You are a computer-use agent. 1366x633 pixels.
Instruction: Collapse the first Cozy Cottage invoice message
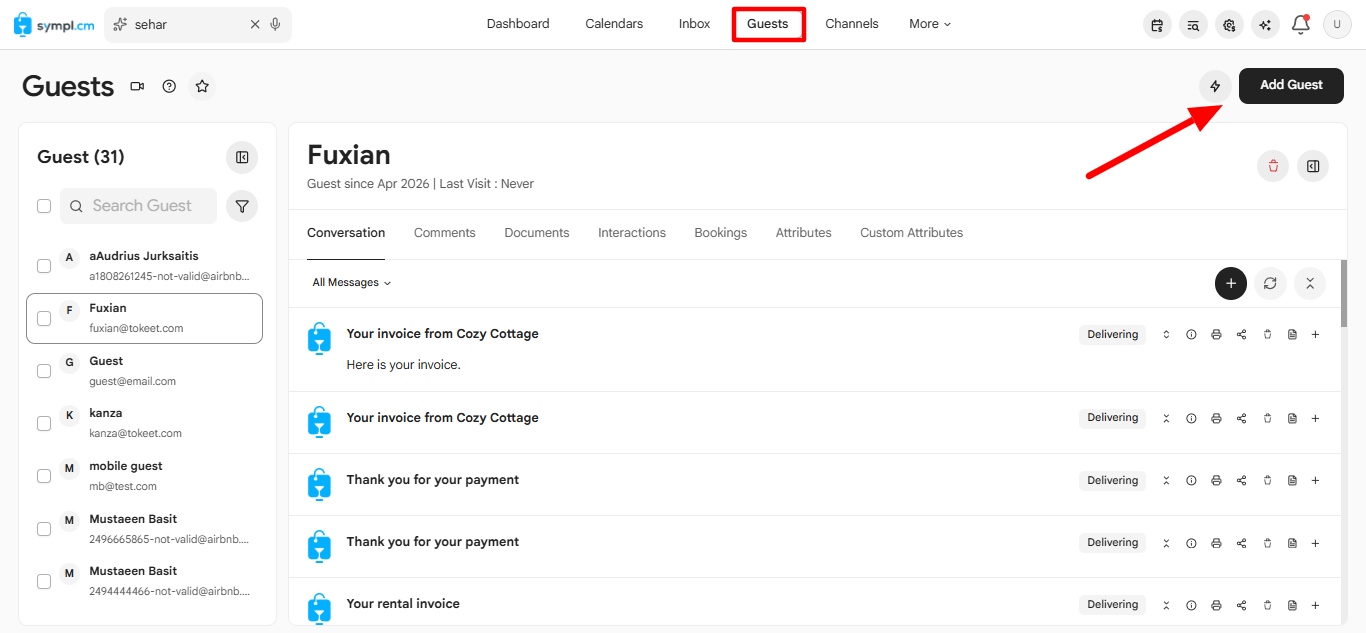tap(1166, 335)
